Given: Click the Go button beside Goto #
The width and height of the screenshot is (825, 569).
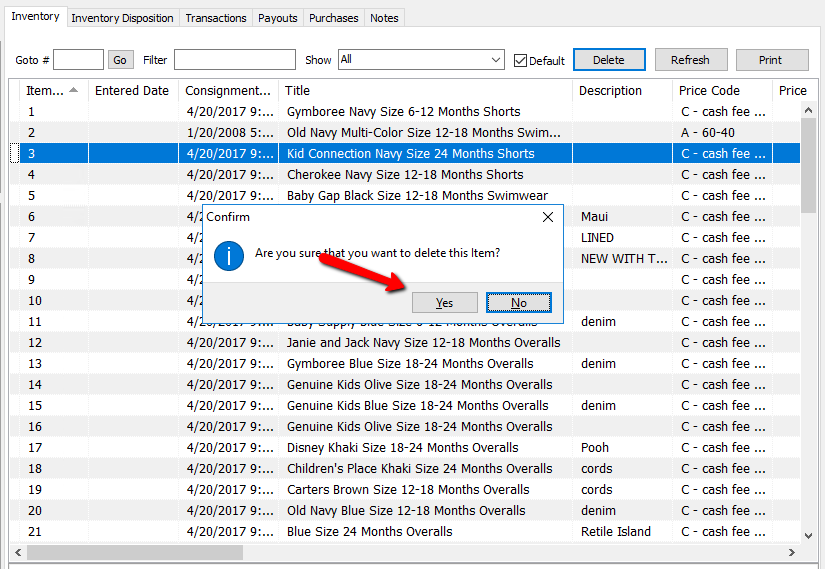Looking at the screenshot, I should [120, 60].
